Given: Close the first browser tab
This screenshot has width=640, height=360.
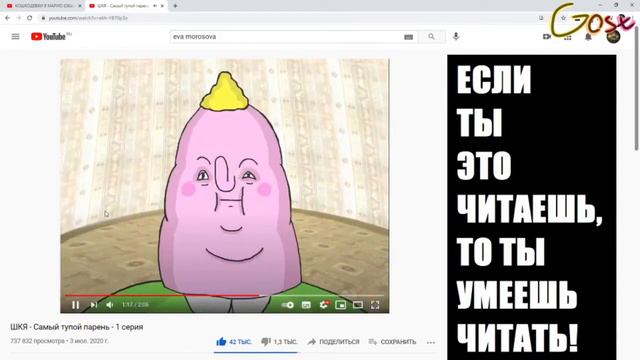Looking at the screenshot, I should pyautogui.click(x=80, y=6).
